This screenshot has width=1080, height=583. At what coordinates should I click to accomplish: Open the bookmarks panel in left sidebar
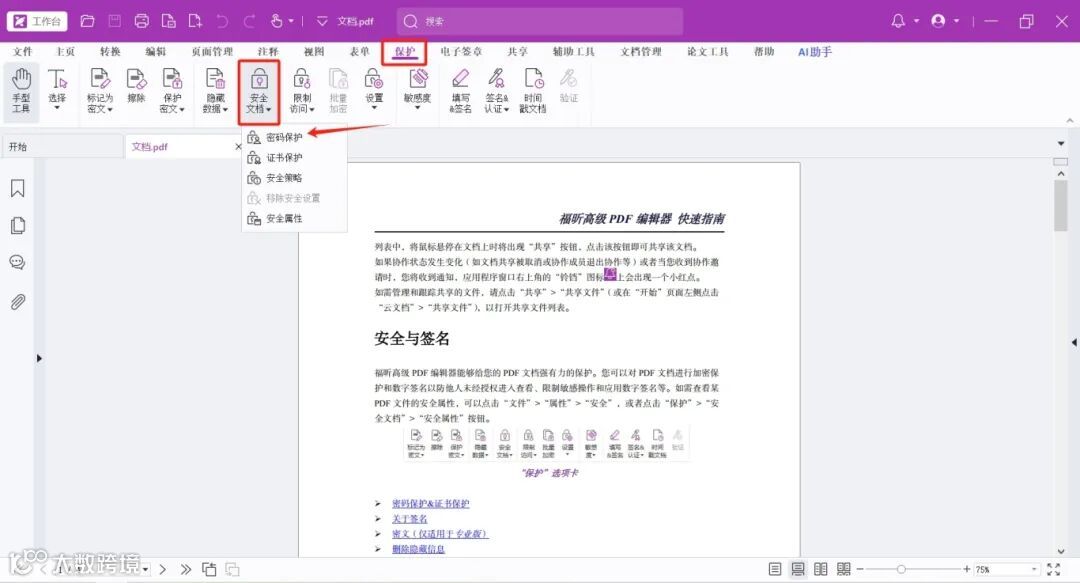pyautogui.click(x=18, y=188)
